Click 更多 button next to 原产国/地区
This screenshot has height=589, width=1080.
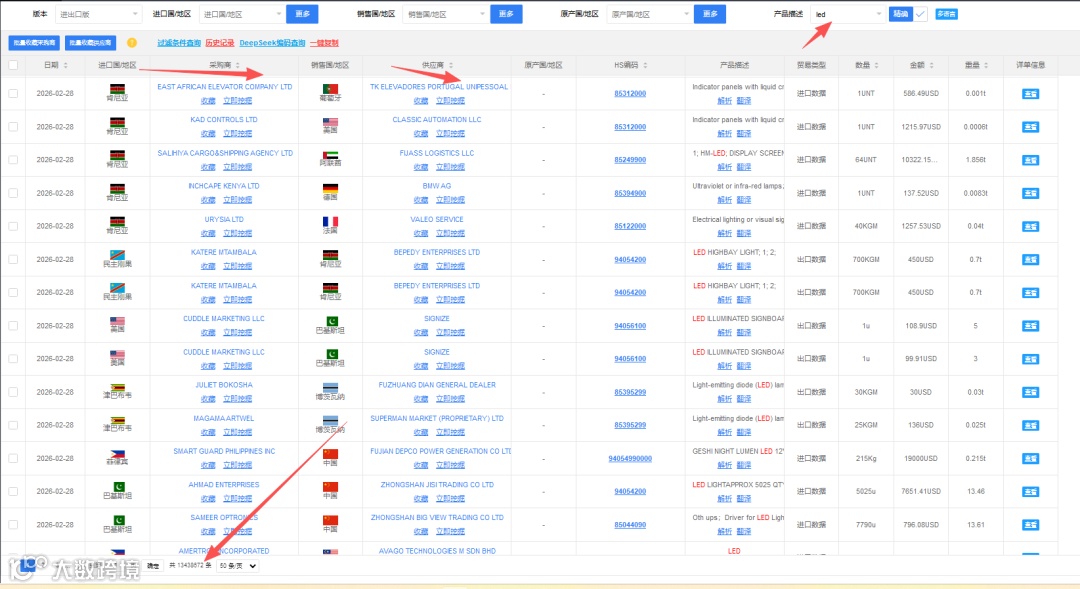click(x=710, y=14)
